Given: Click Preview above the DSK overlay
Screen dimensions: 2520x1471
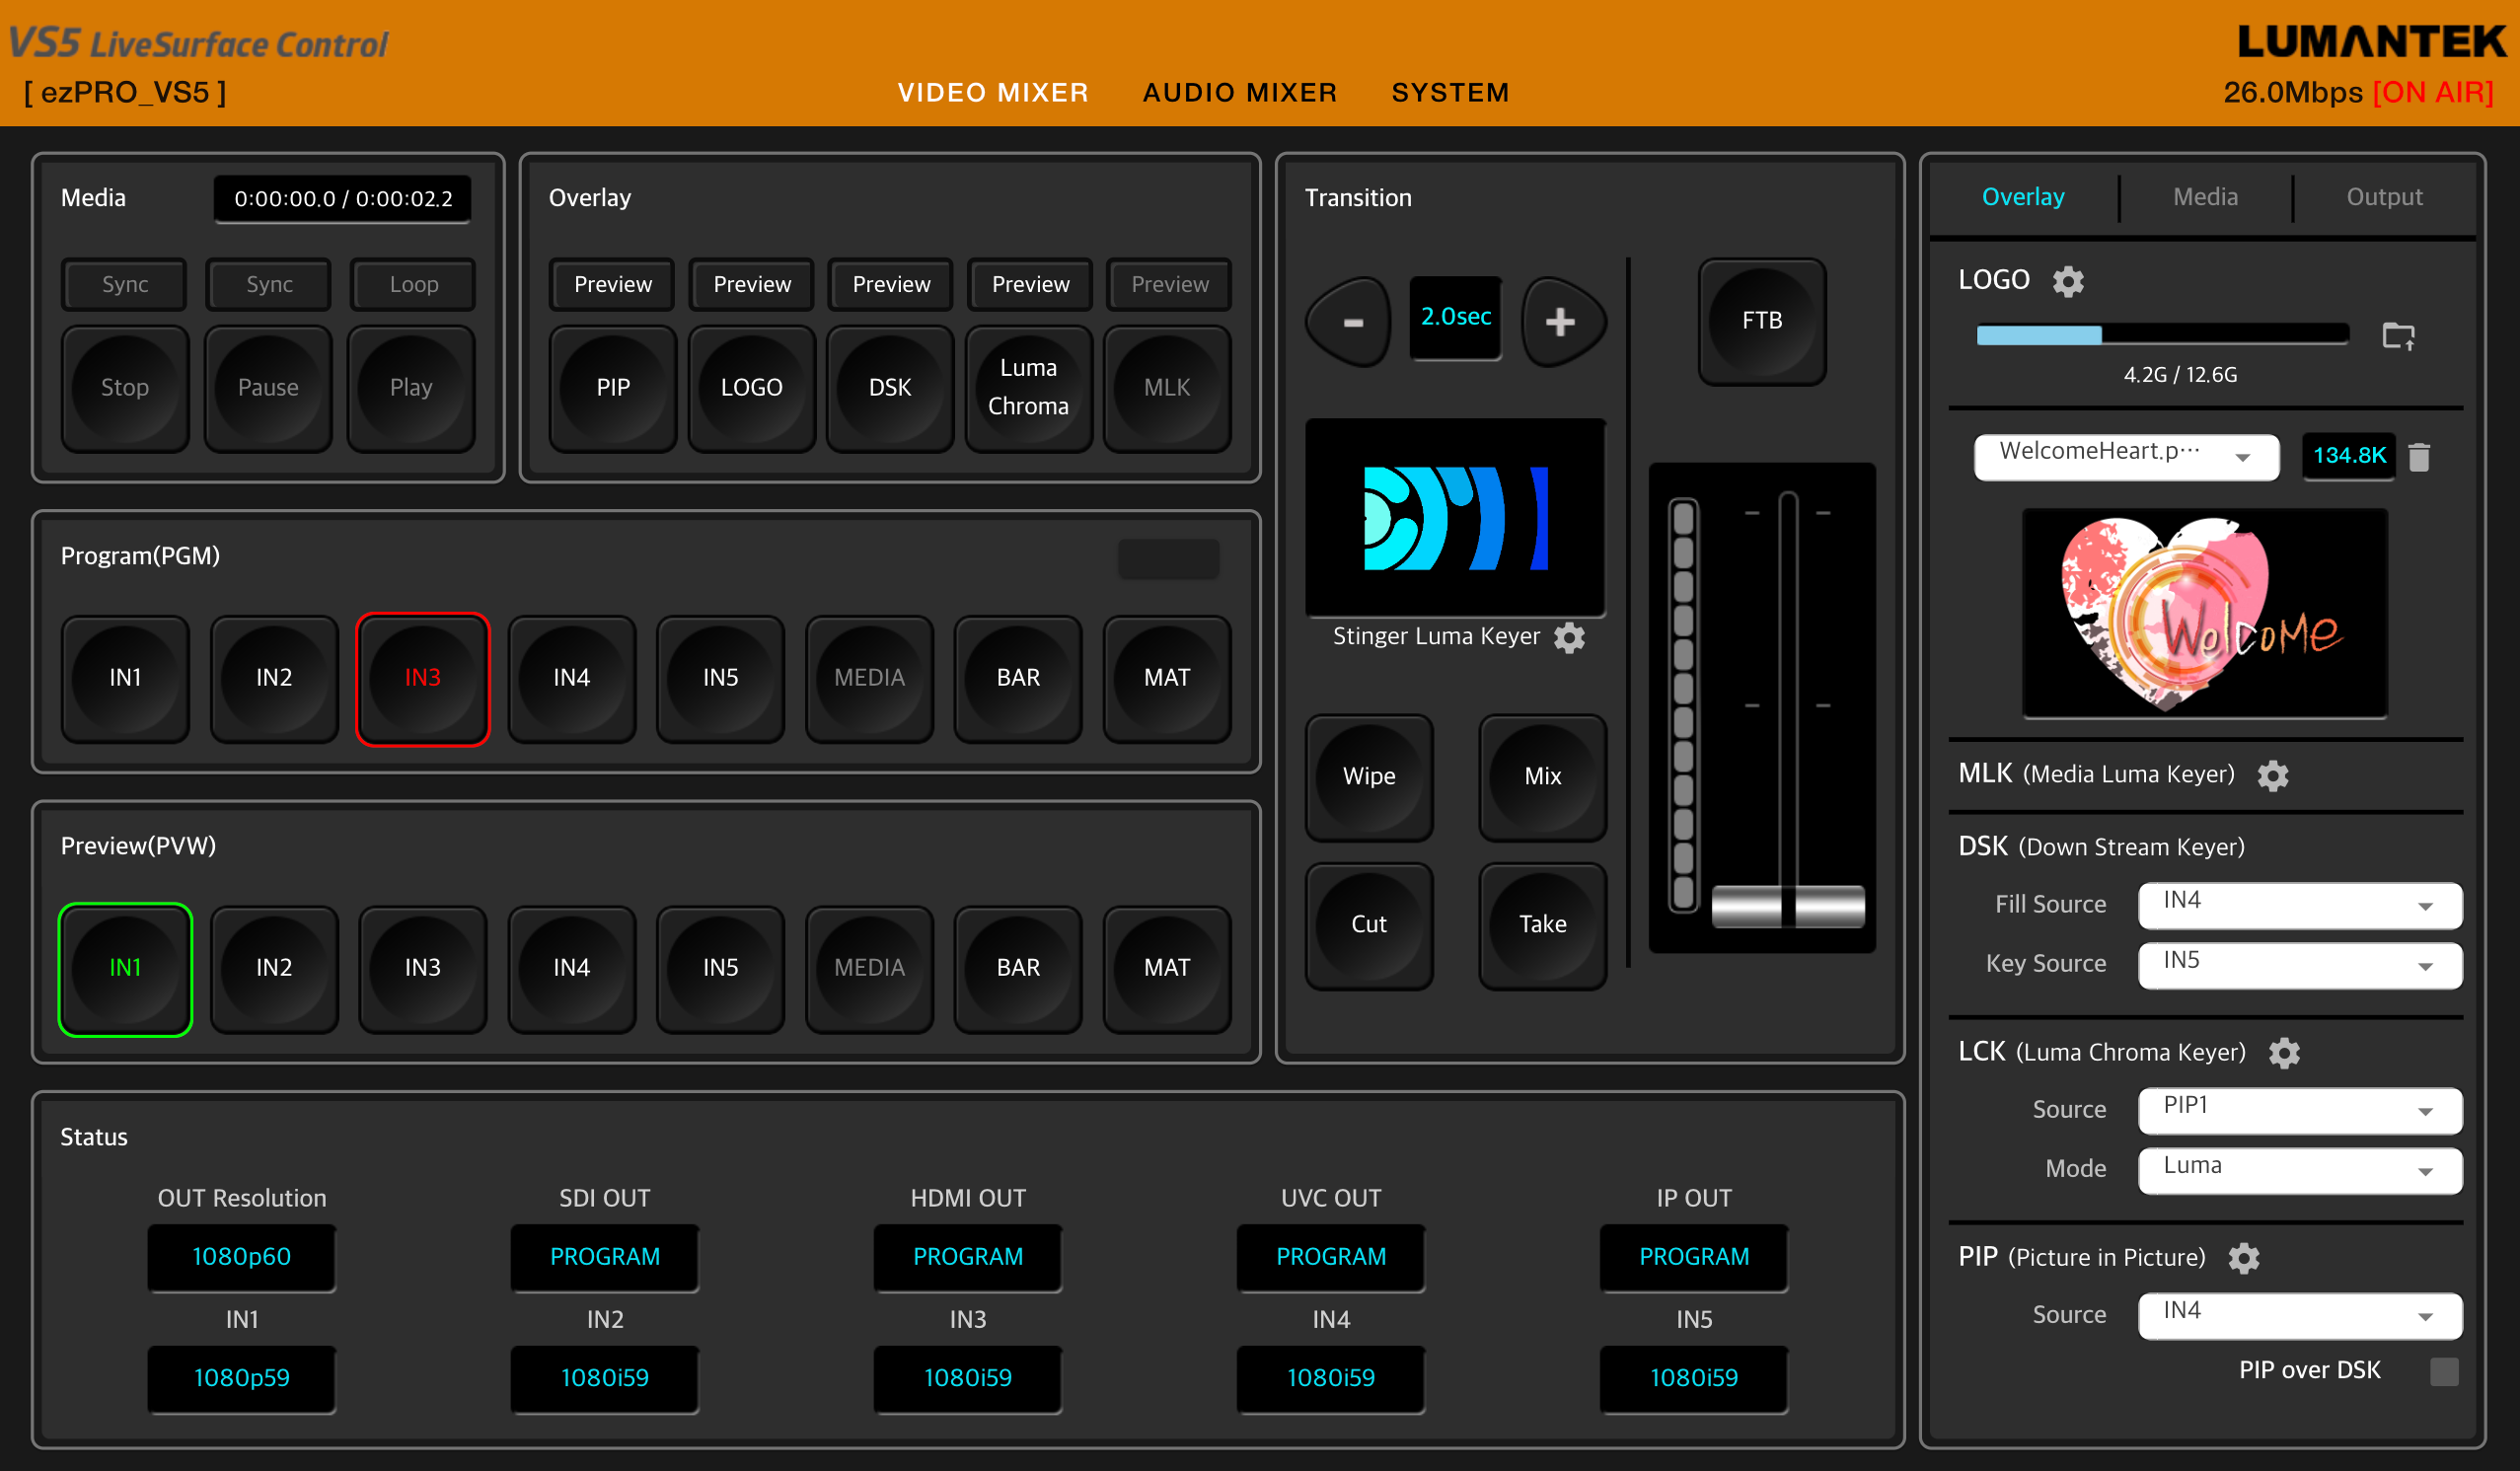Looking at the screenshot, I should [x=891, y=284].
